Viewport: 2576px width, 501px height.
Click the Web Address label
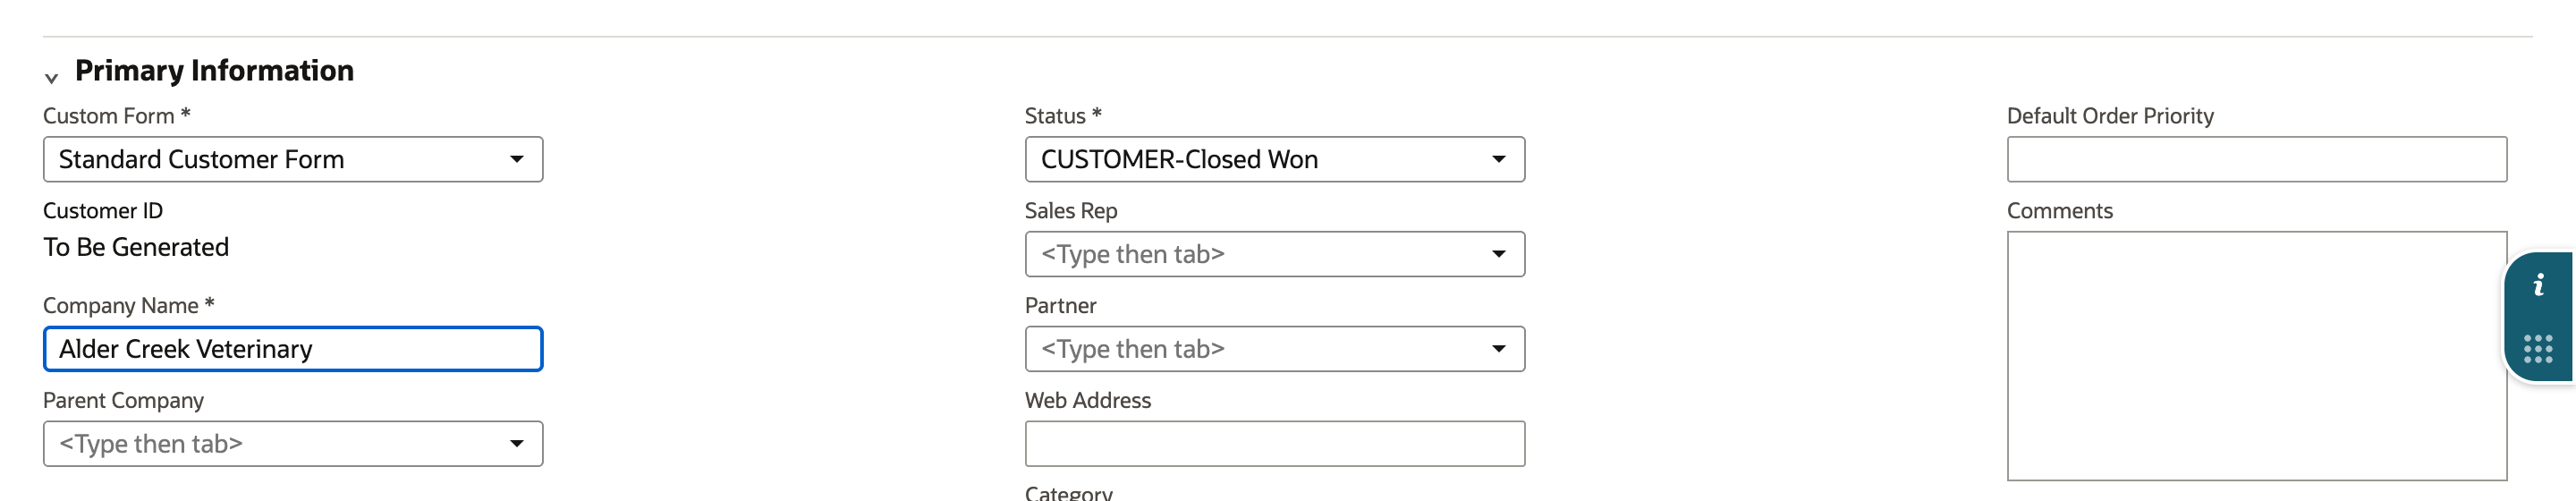1088,401
